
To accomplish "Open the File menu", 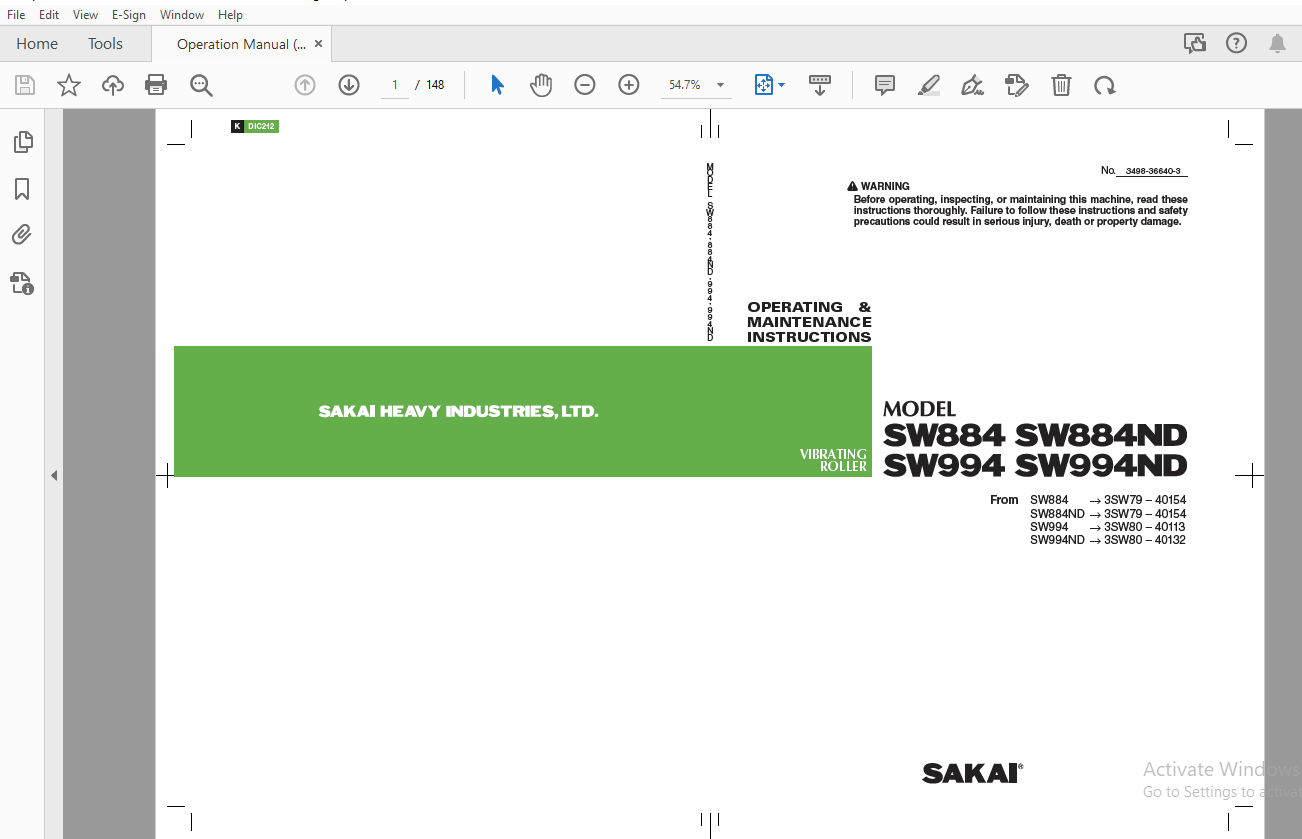I will (16, 15).
